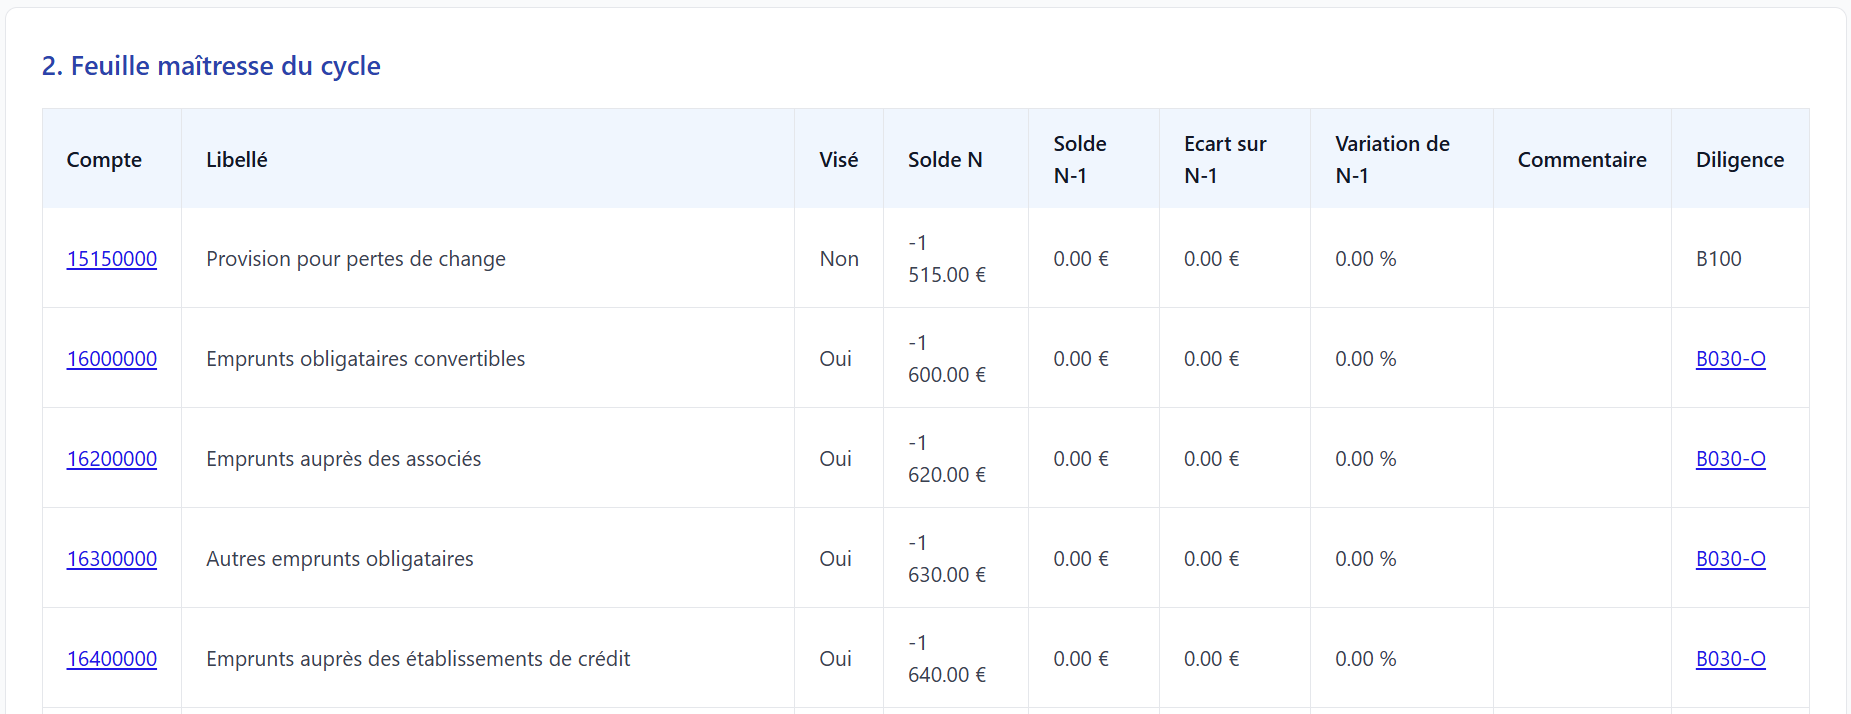1851x714 pixels.
Task: Open B030-O diligence for Emprunts obligataires convertibles
Action: 1731,359
